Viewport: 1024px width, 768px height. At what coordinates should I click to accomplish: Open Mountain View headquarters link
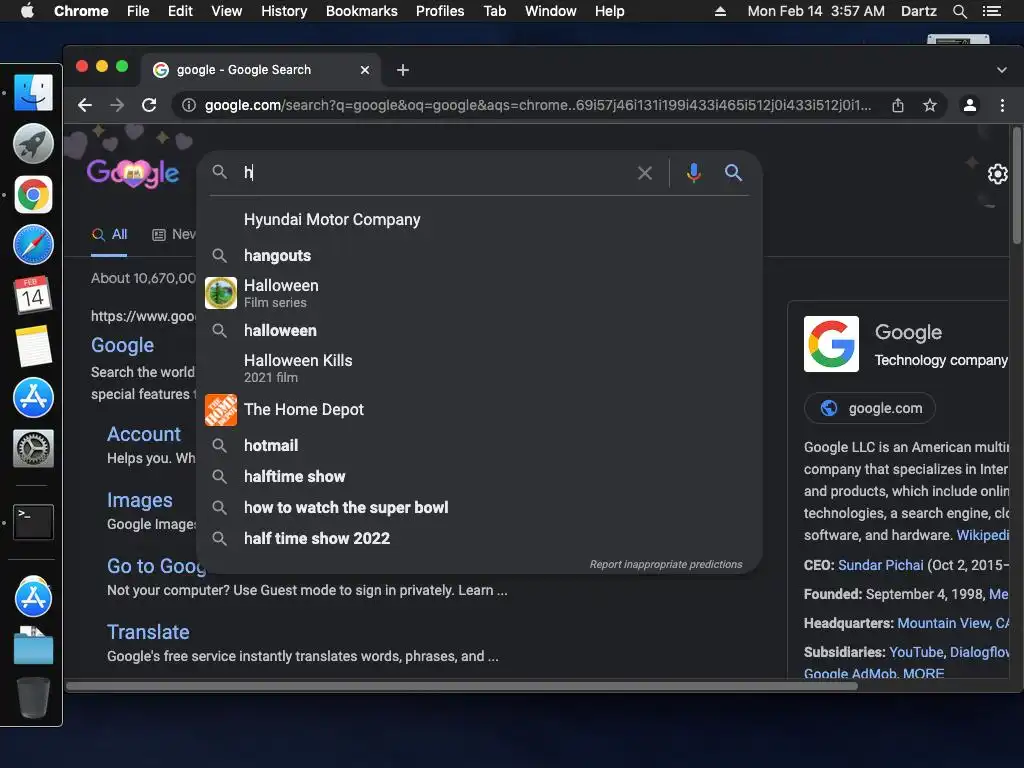[x=953, y=623]
